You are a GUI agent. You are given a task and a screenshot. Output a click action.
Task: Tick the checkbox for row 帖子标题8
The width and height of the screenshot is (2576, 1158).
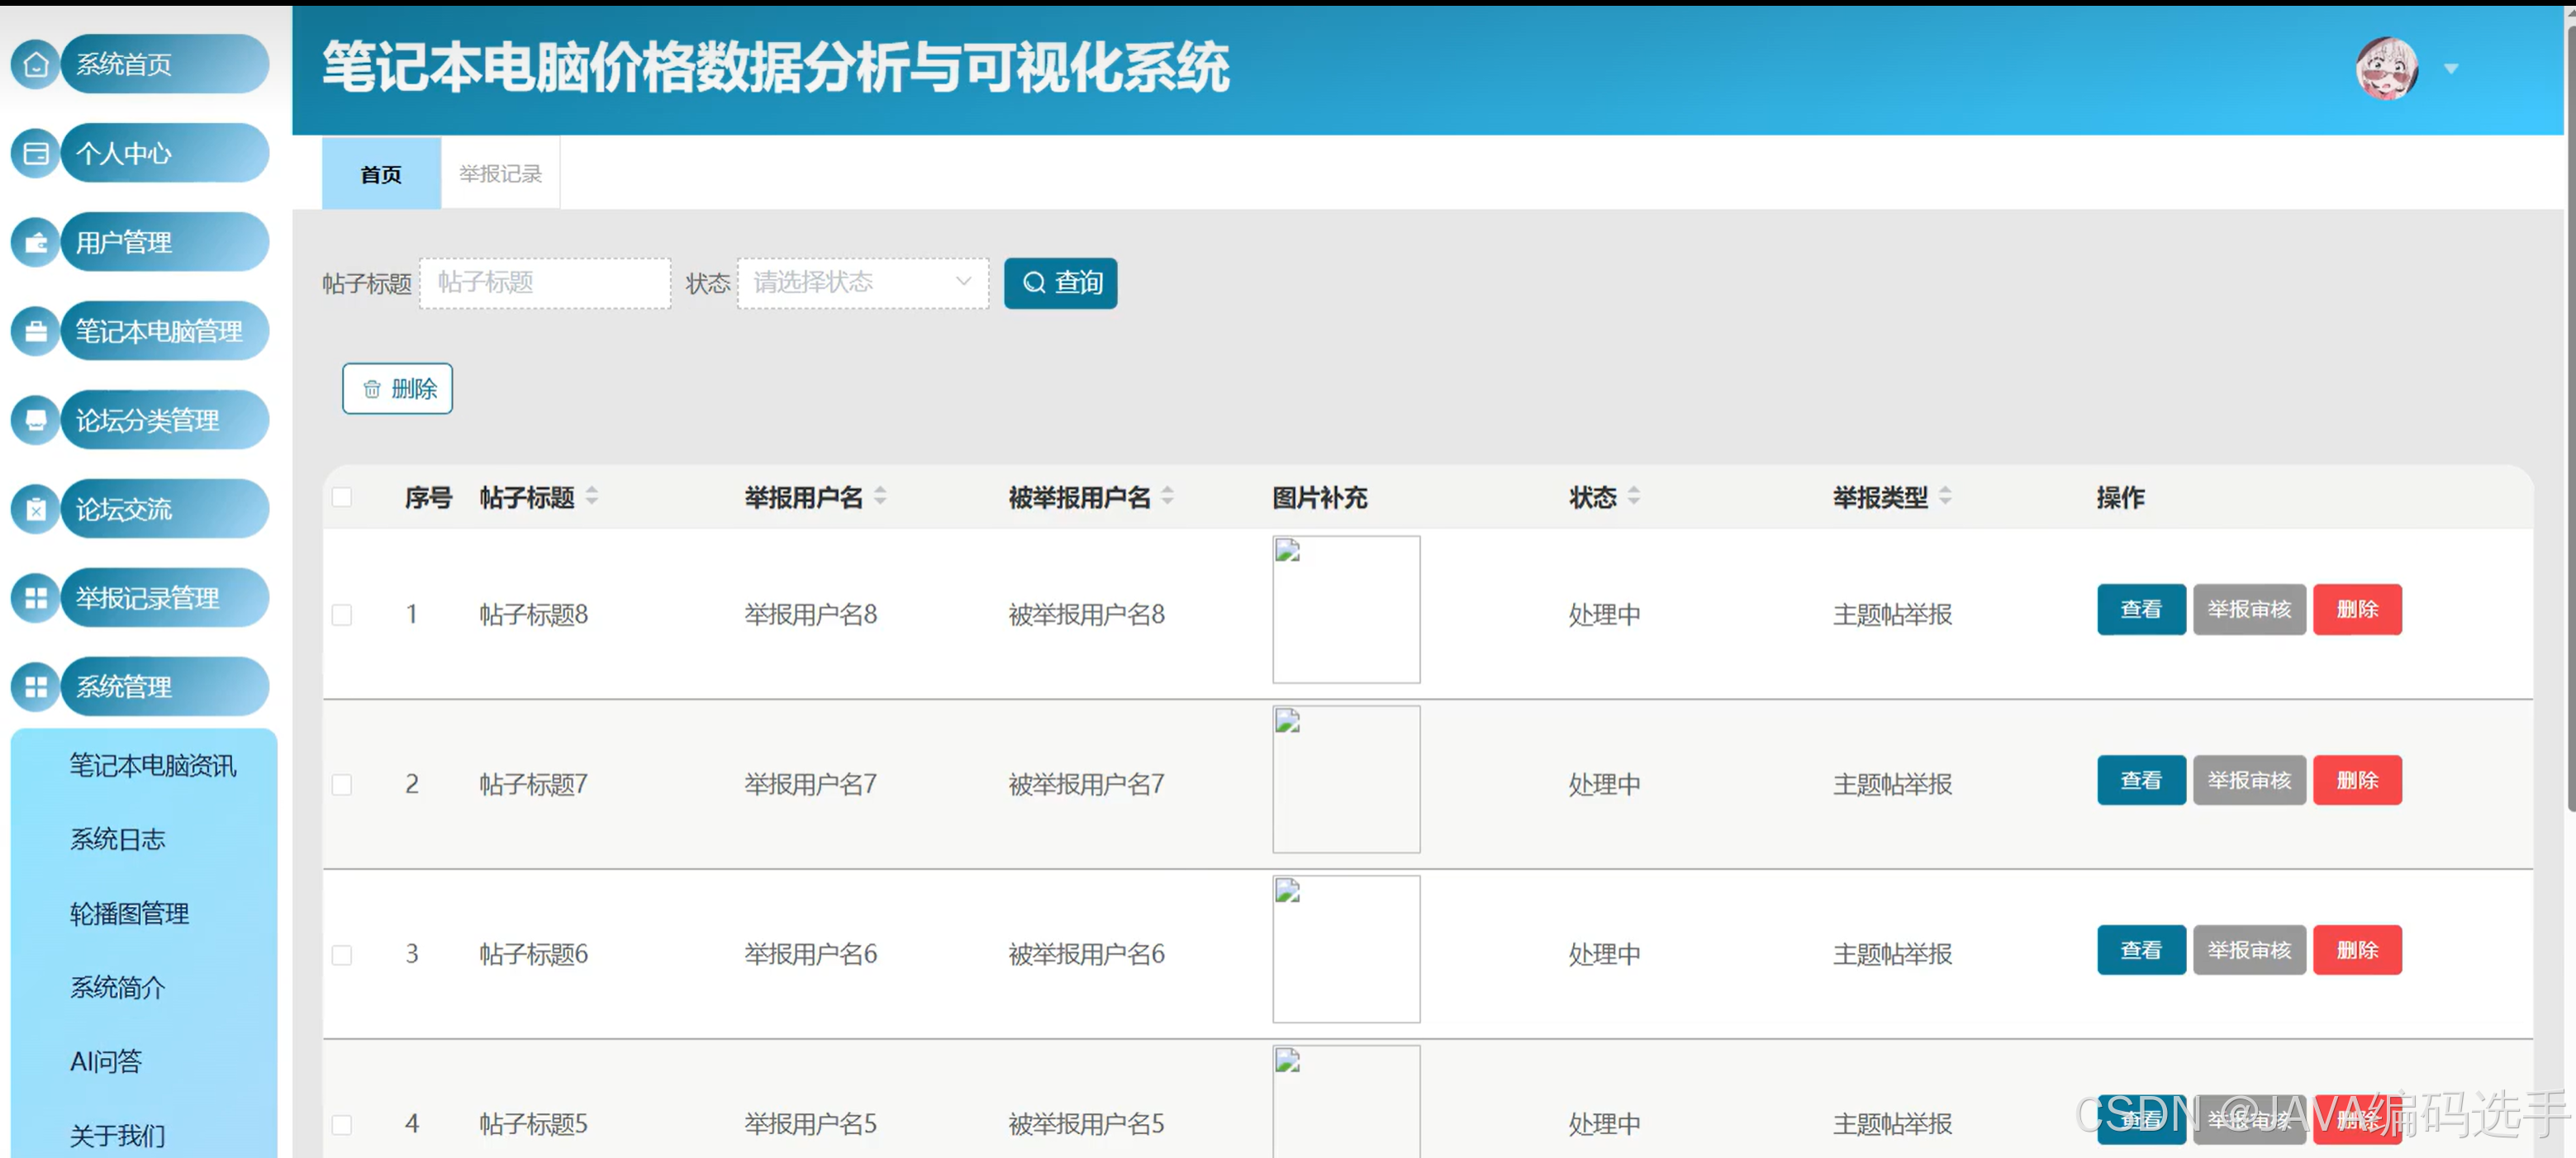(x=342, y=615)
